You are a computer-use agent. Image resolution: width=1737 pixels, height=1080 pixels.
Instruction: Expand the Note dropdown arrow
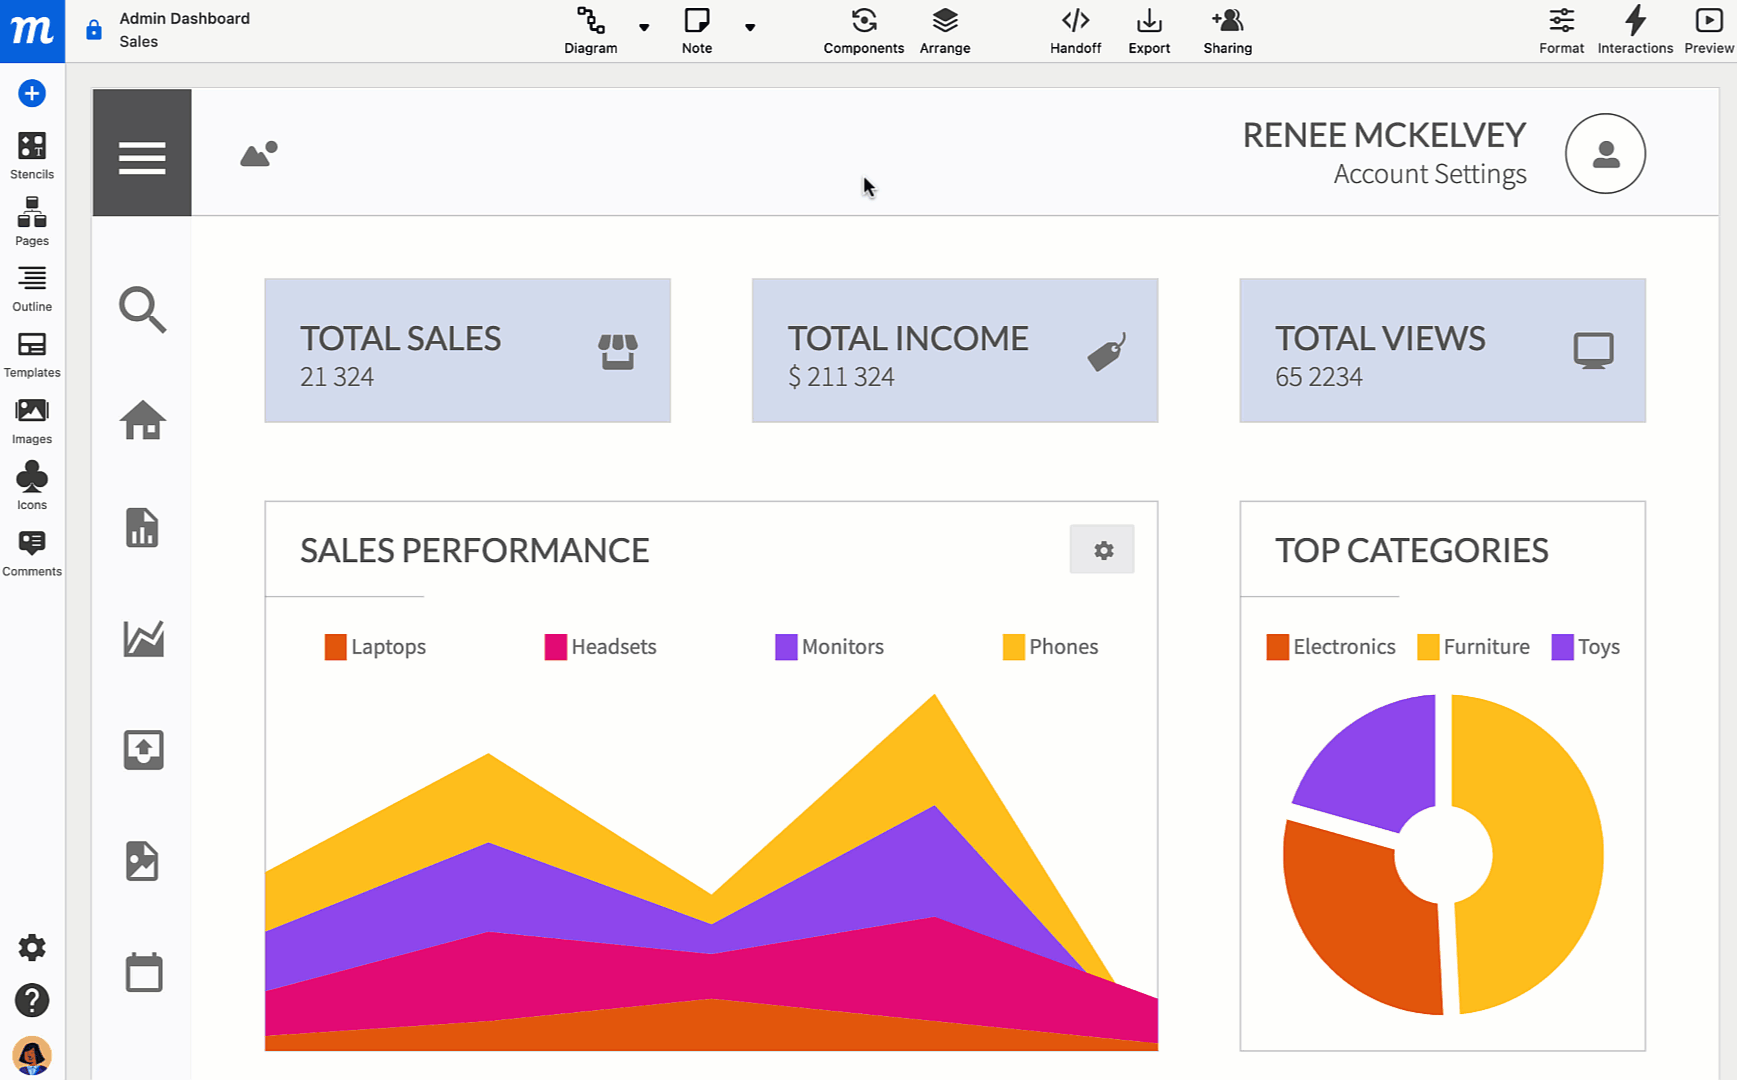750,28
